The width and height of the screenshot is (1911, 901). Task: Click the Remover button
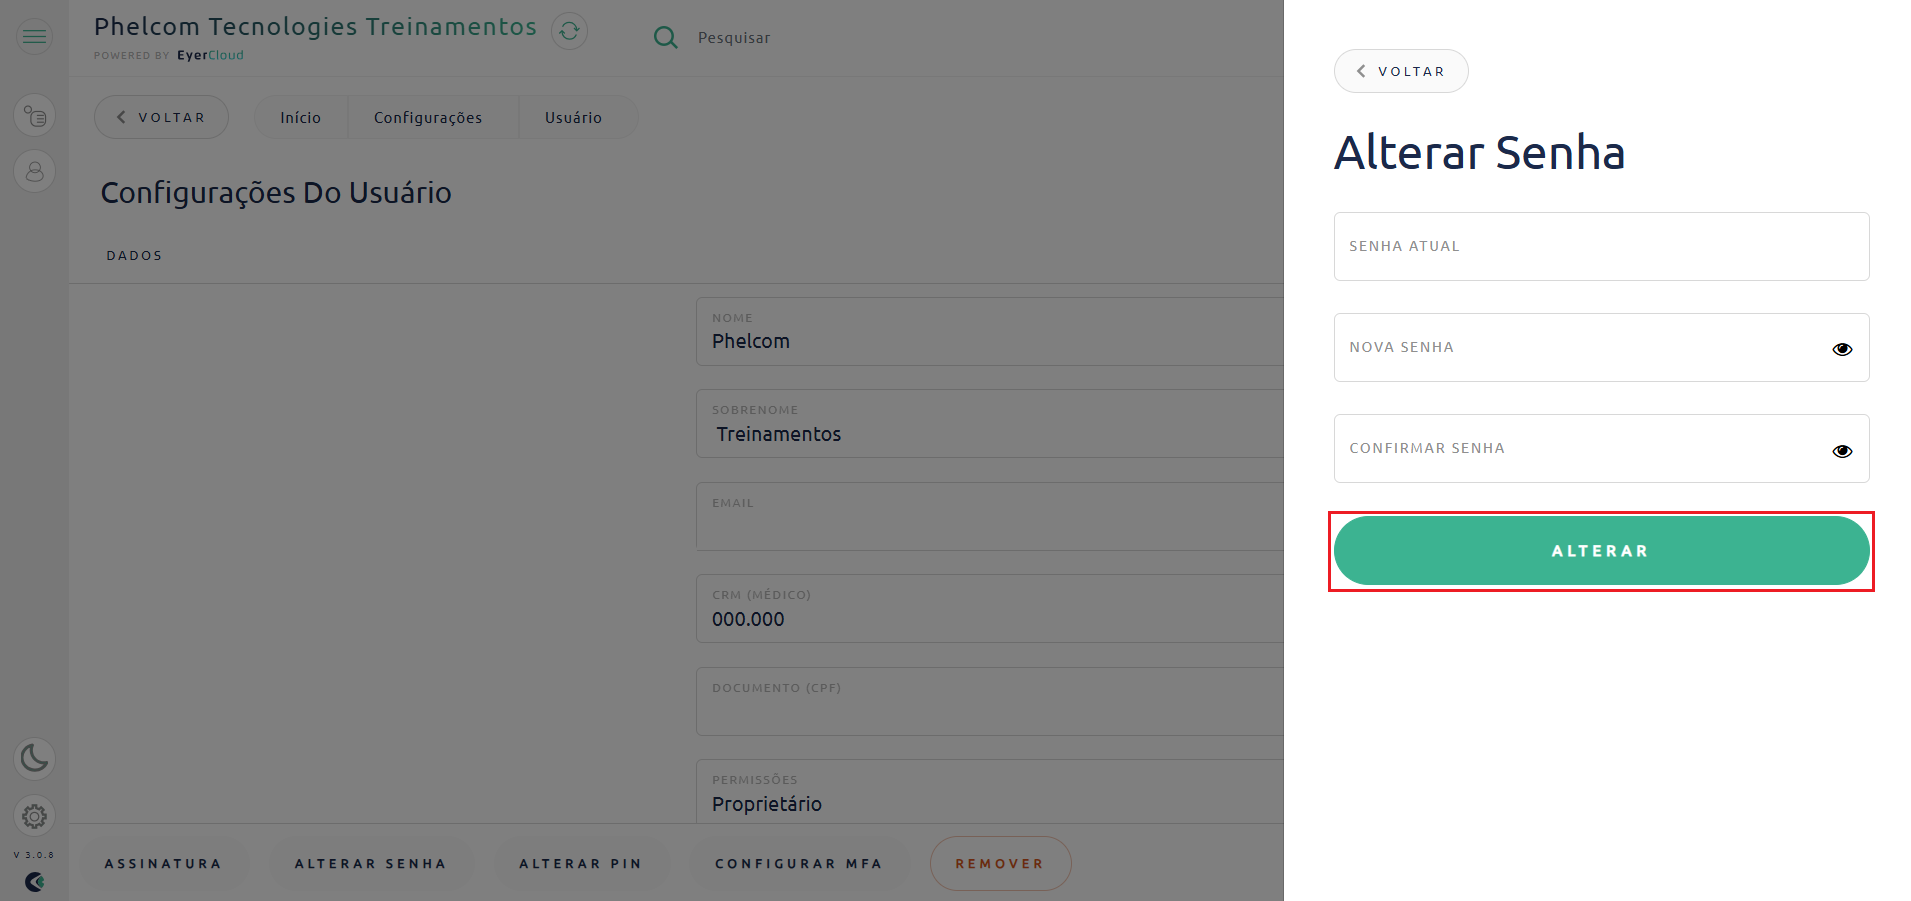[1000, 864]
